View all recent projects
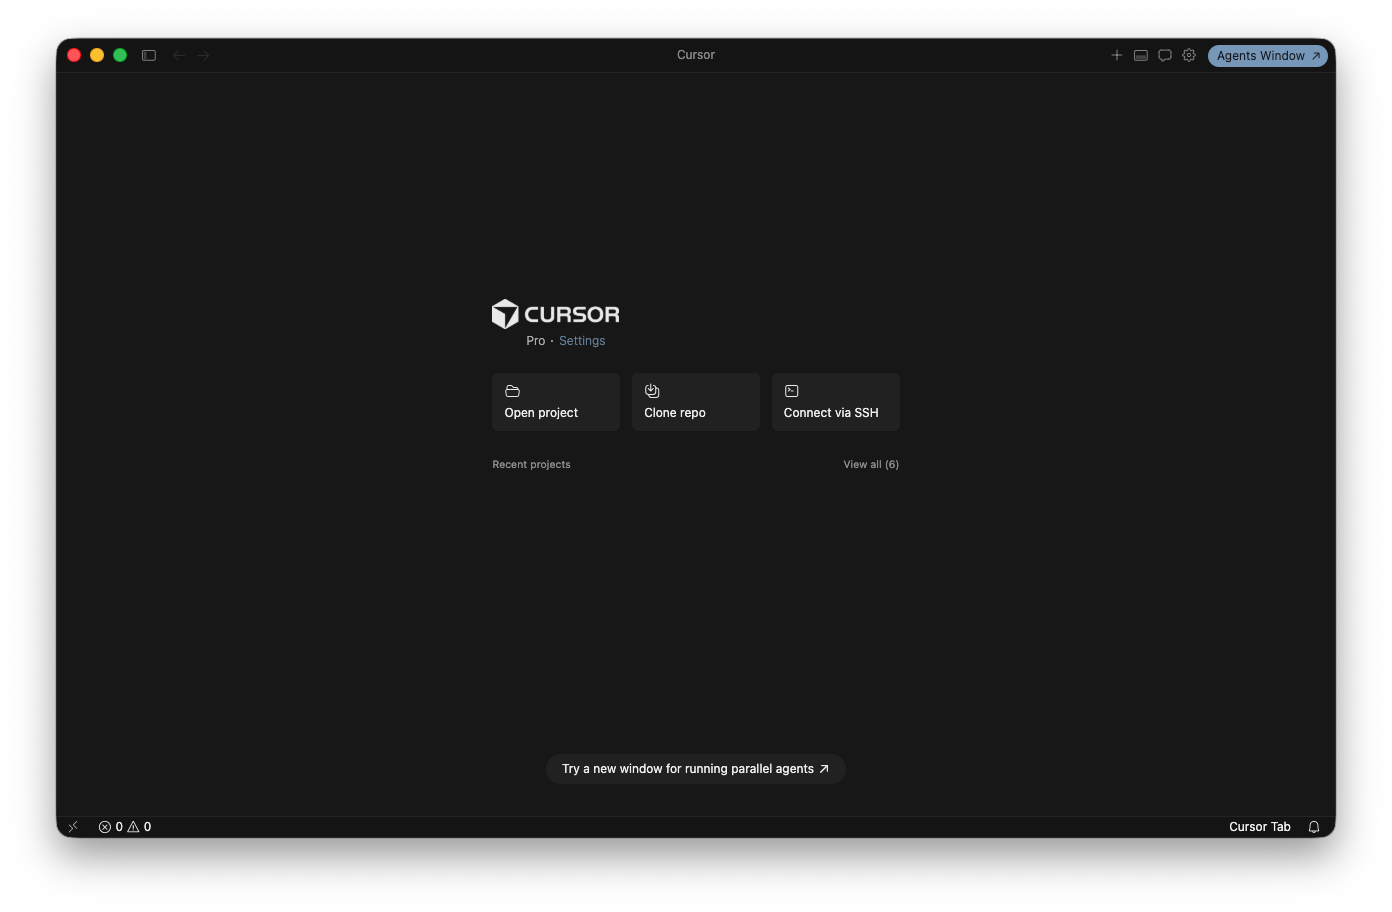This screenshot has height=912, width=1392. 871,464
